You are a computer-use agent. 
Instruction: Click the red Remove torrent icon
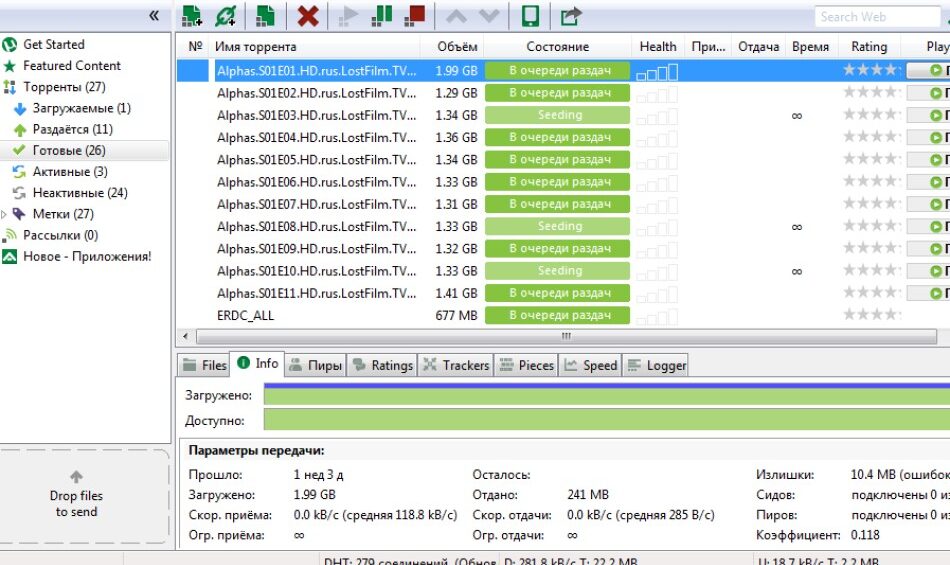tap(308, 16)
